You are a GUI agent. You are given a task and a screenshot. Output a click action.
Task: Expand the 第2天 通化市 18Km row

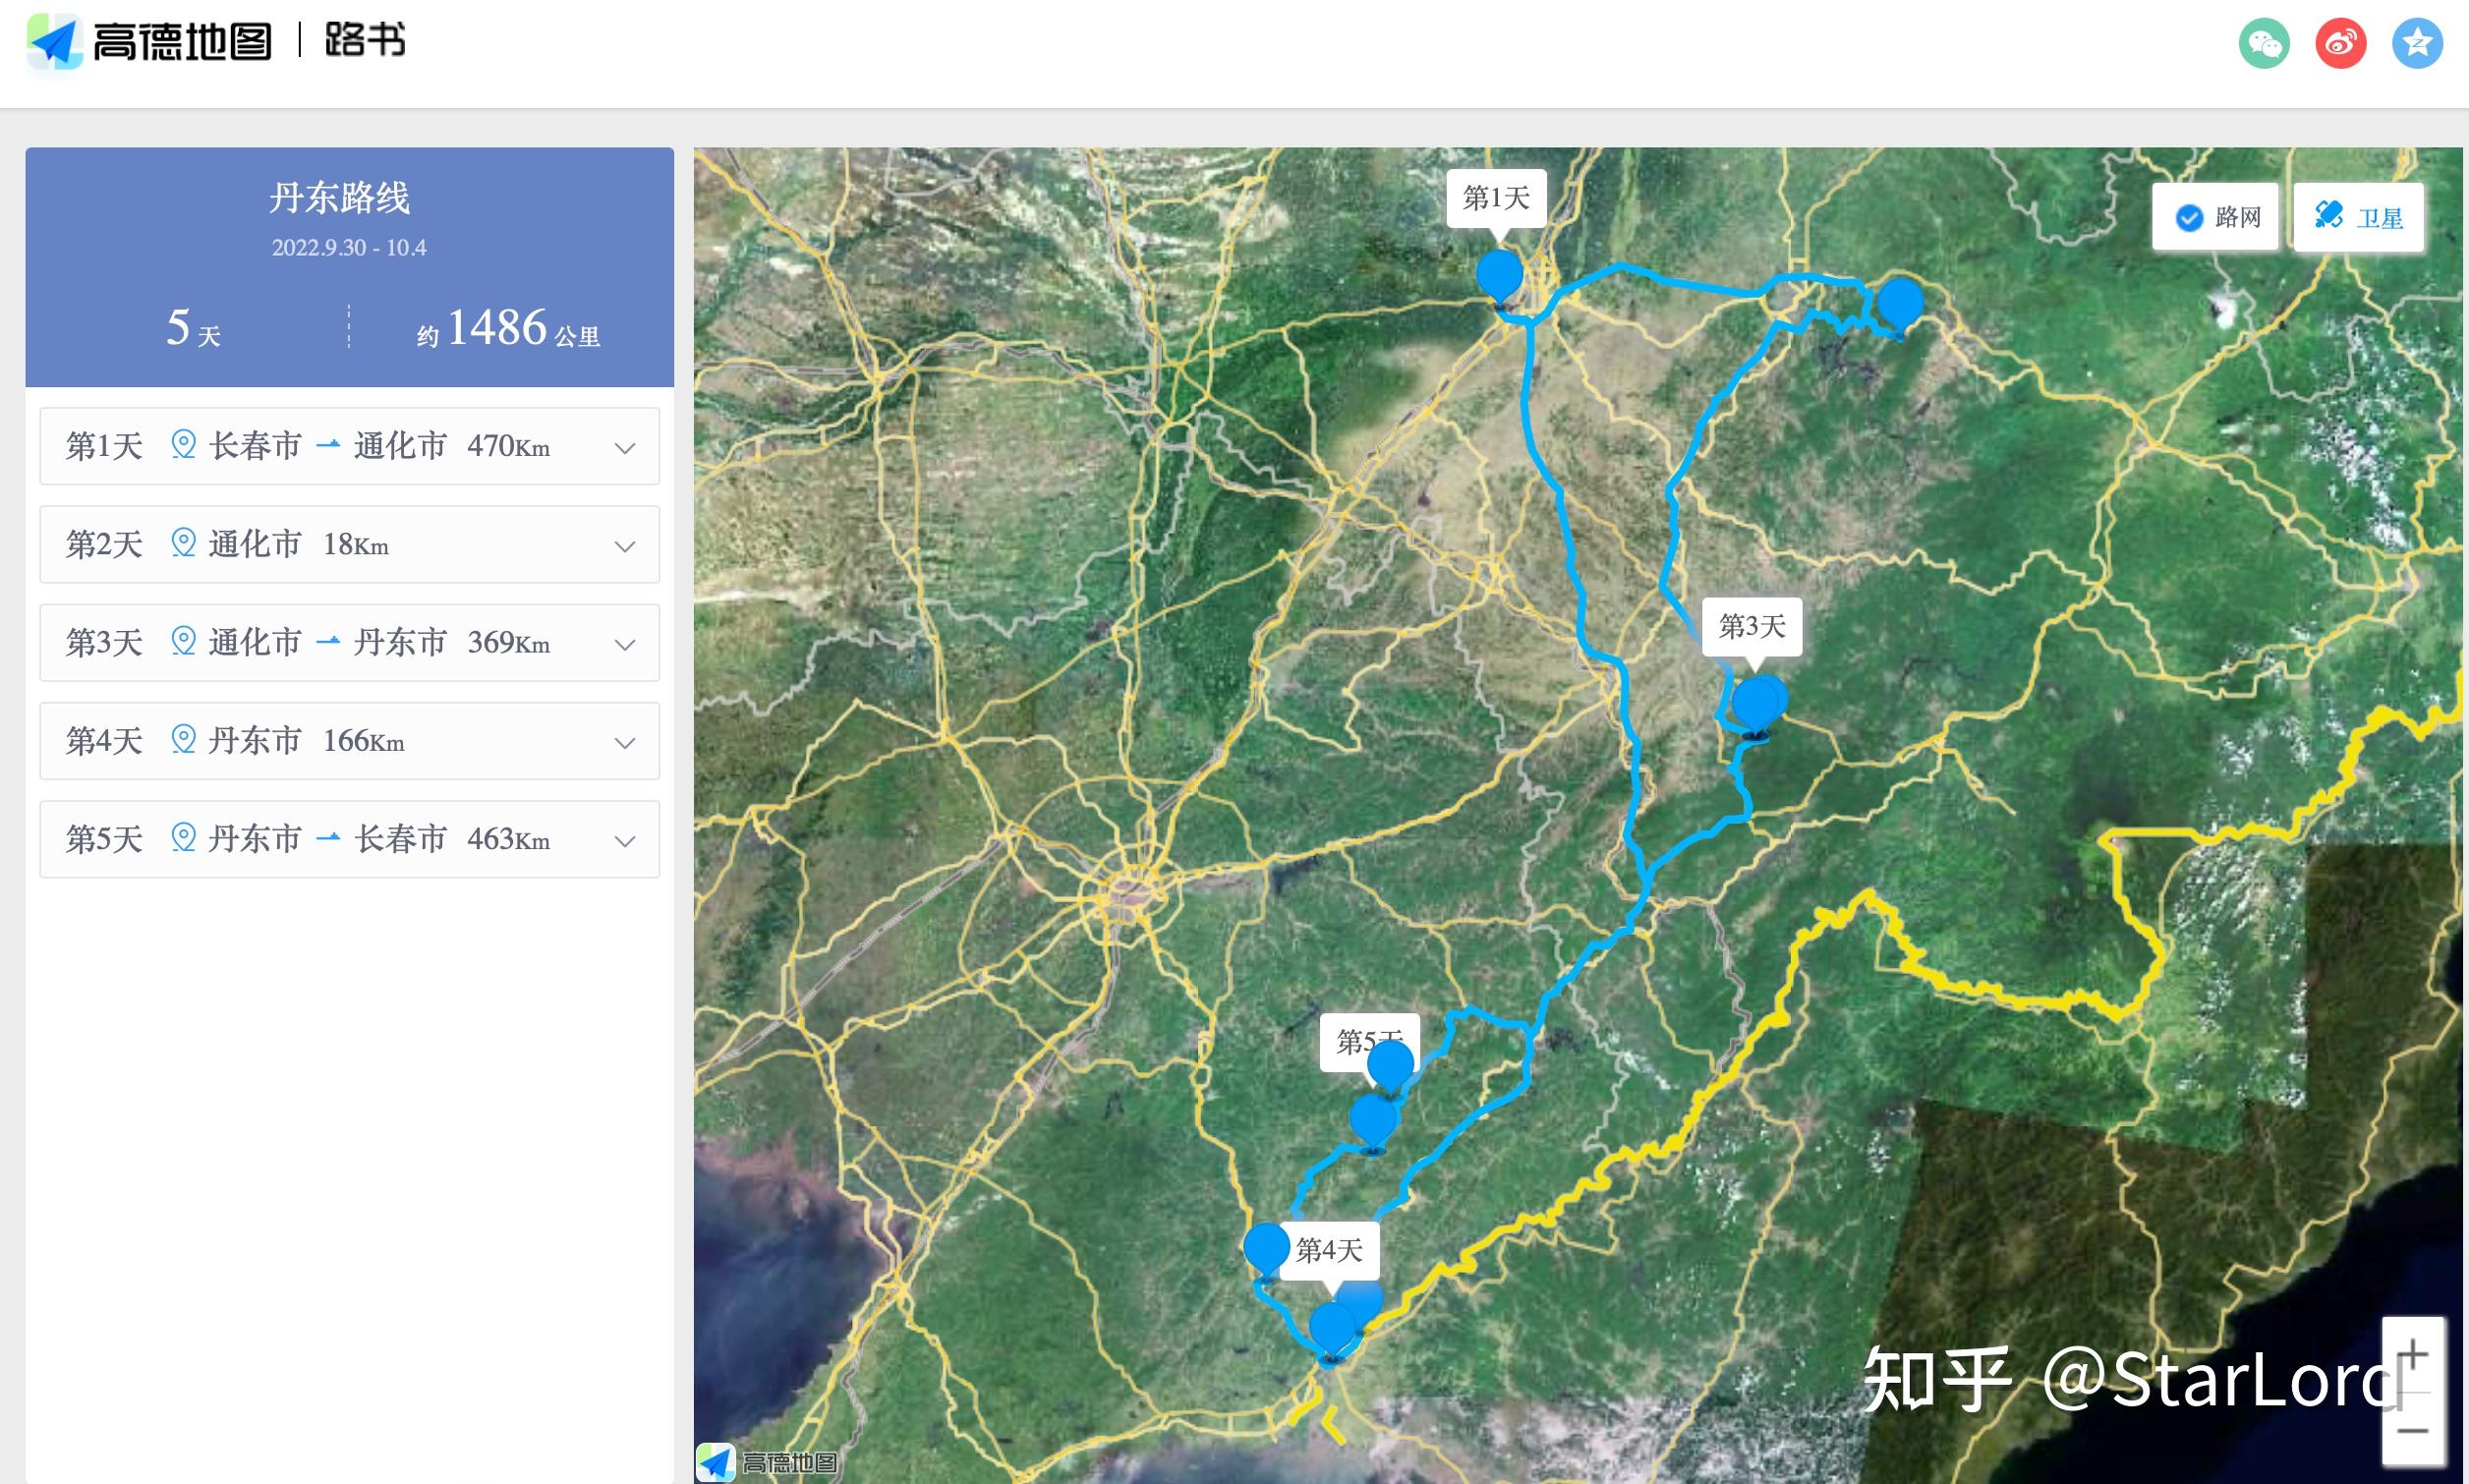click(x=625, y=545)
